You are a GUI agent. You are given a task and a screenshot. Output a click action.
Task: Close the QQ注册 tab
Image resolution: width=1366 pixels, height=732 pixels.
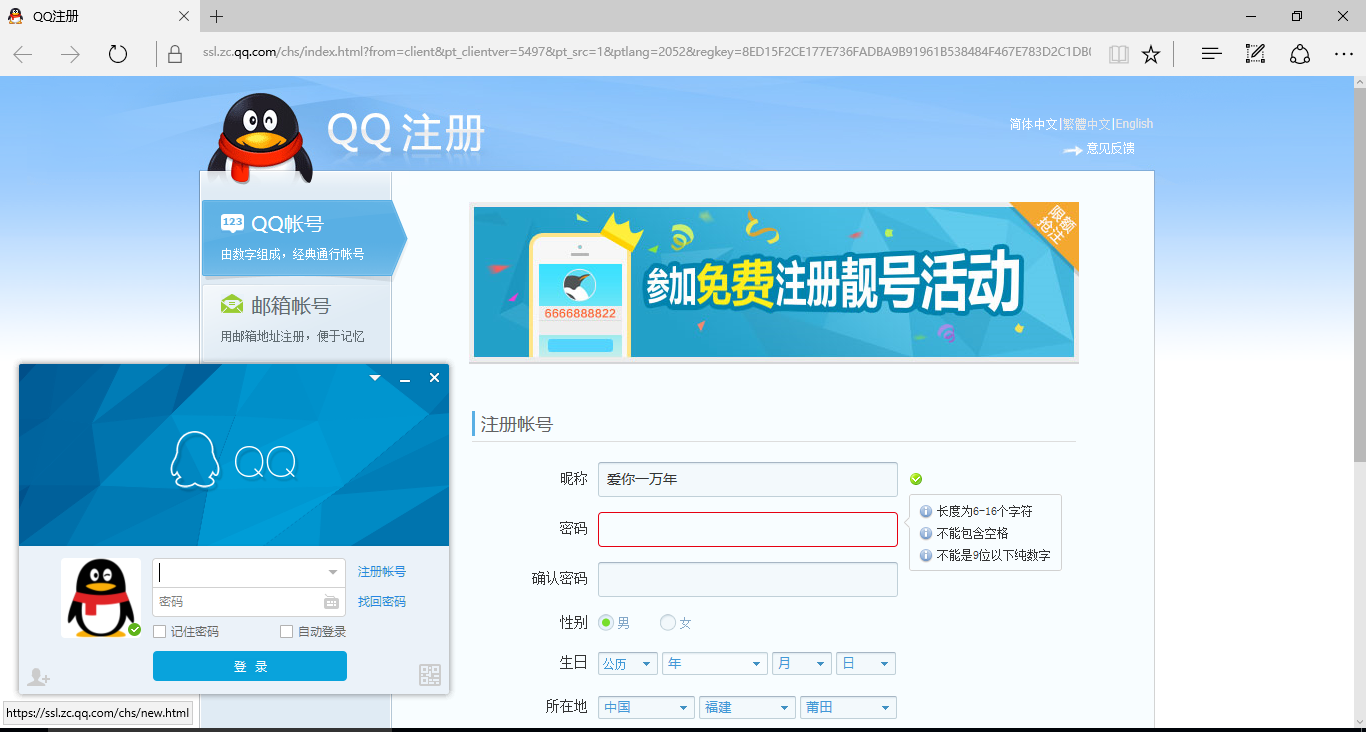pos(184,16)
